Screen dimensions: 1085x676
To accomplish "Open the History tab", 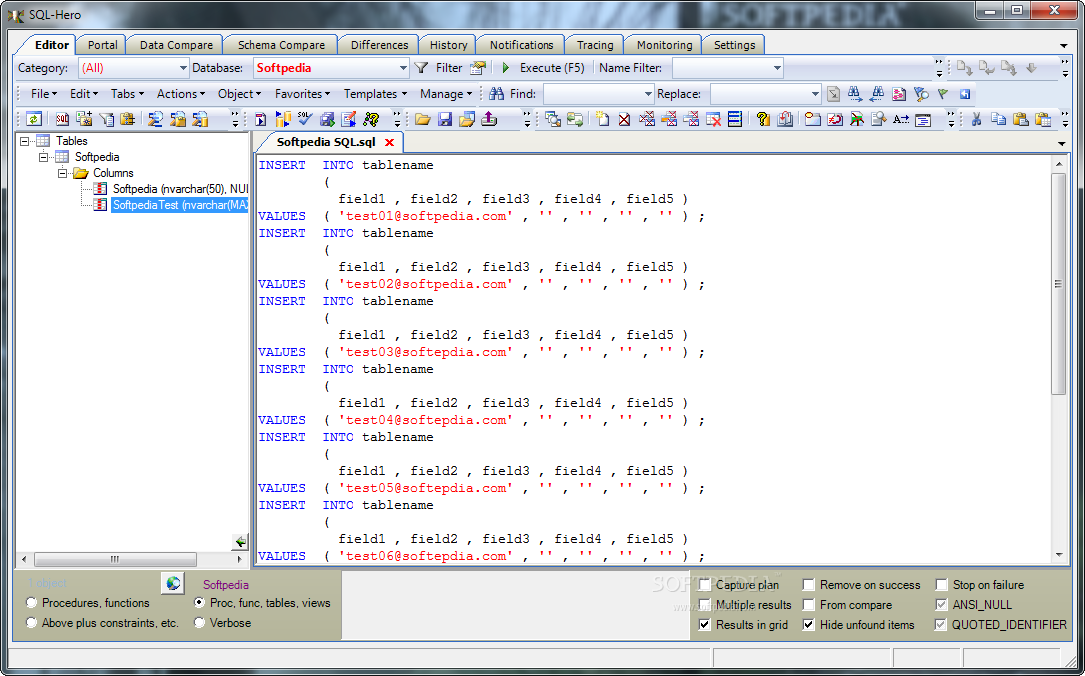I will tap(448, 45).
